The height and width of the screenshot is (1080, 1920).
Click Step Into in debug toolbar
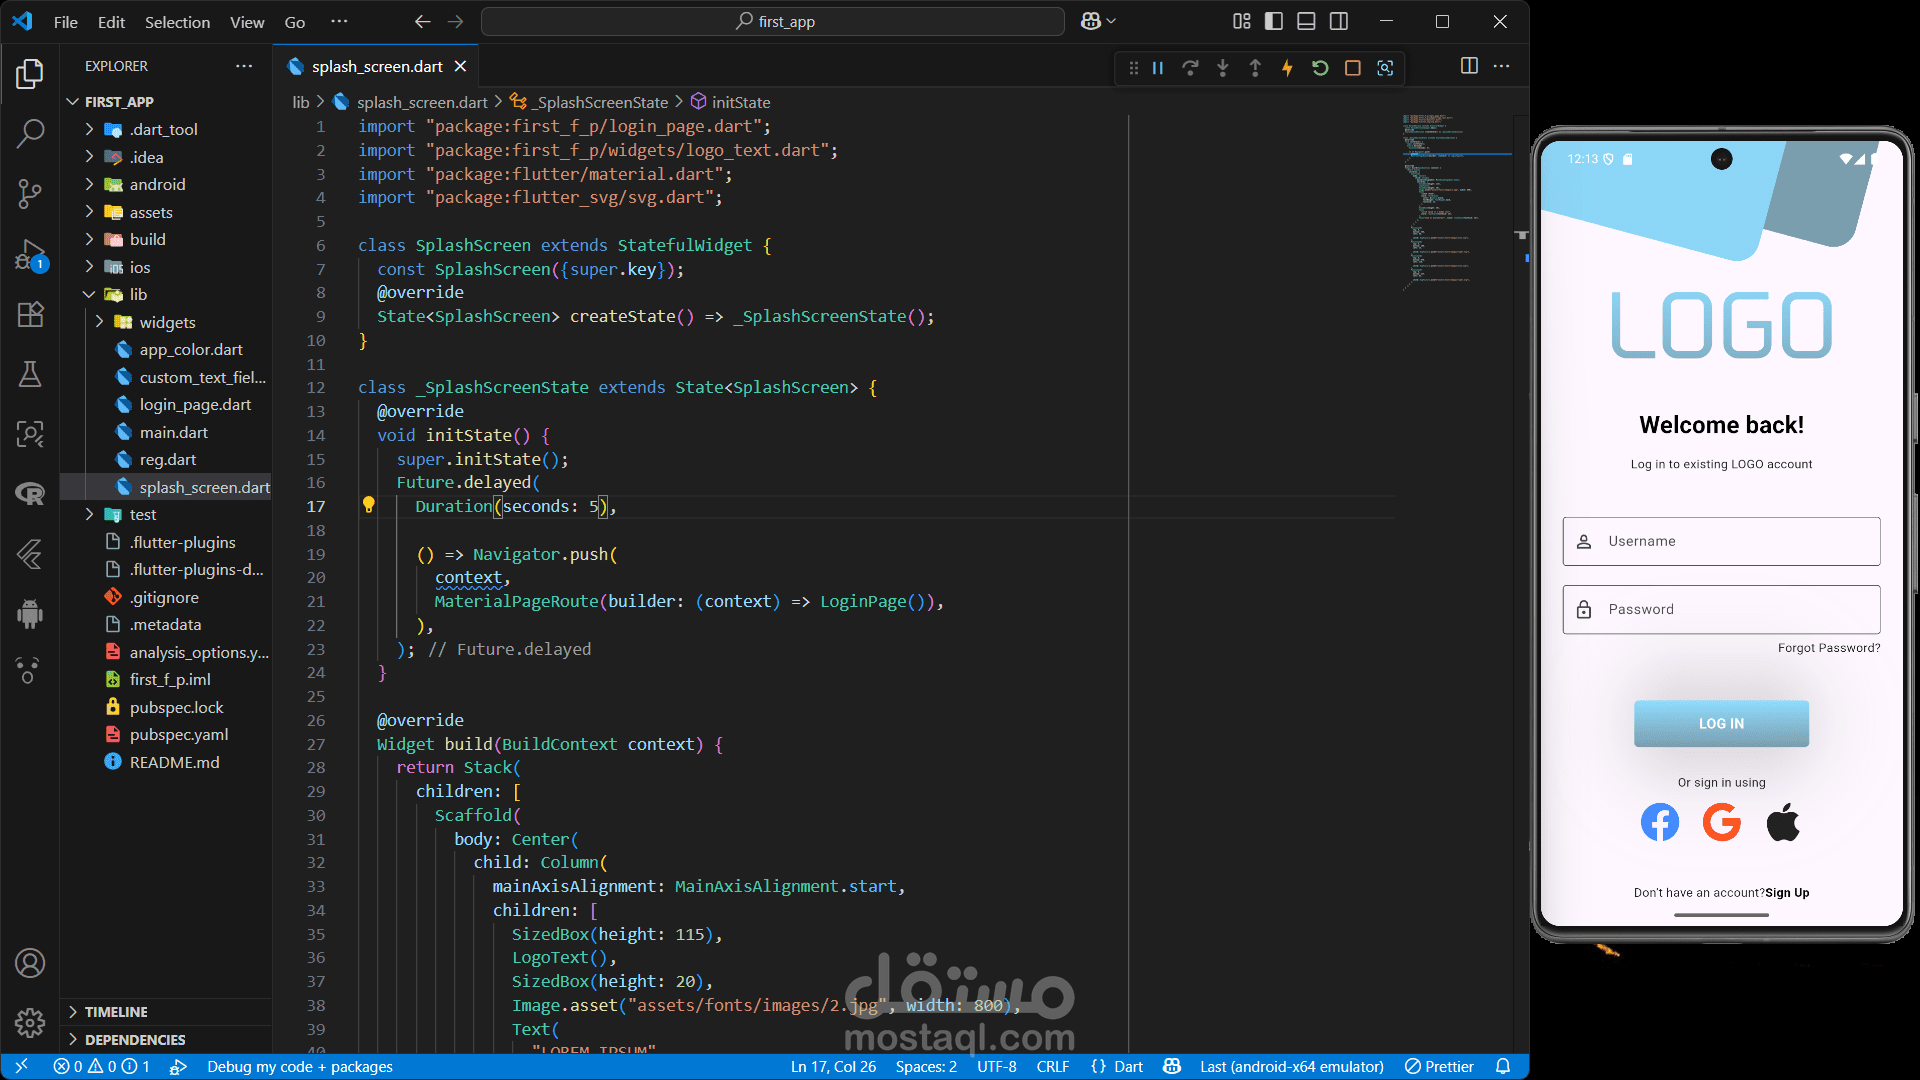[x=1222, y=68]
